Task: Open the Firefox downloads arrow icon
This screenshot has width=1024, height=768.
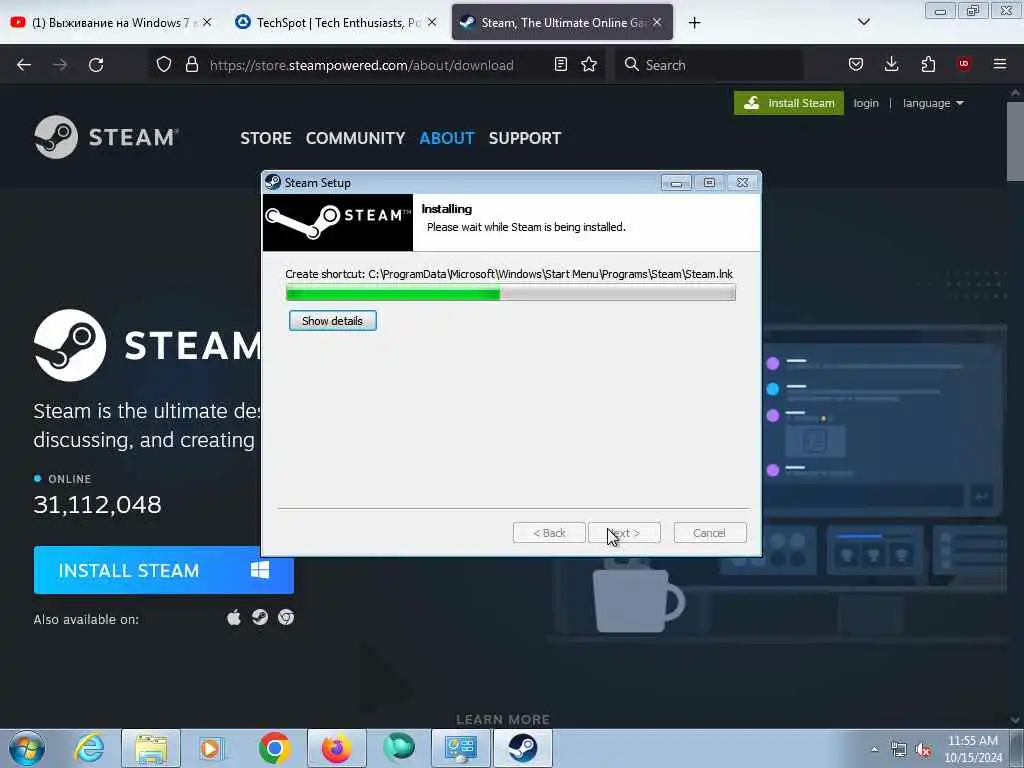Action: (x=891, y=65)
